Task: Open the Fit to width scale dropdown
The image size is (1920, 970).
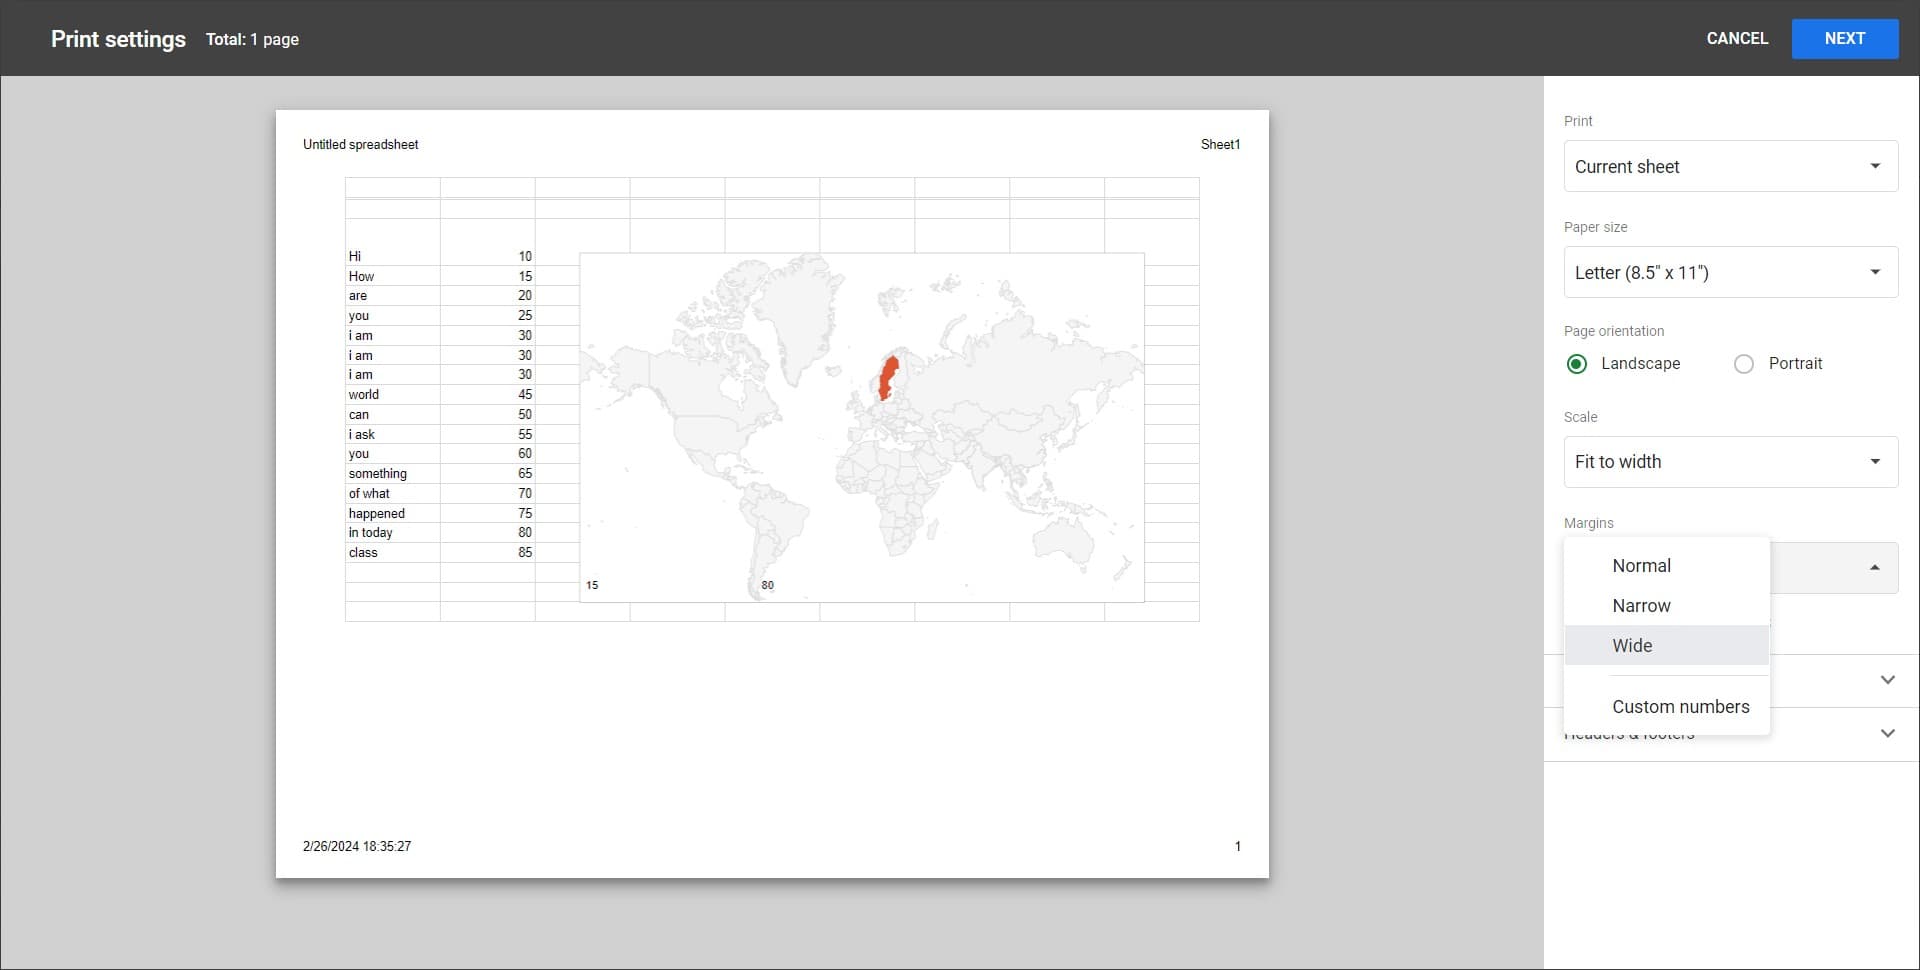Action: (x=1730, y=461)
